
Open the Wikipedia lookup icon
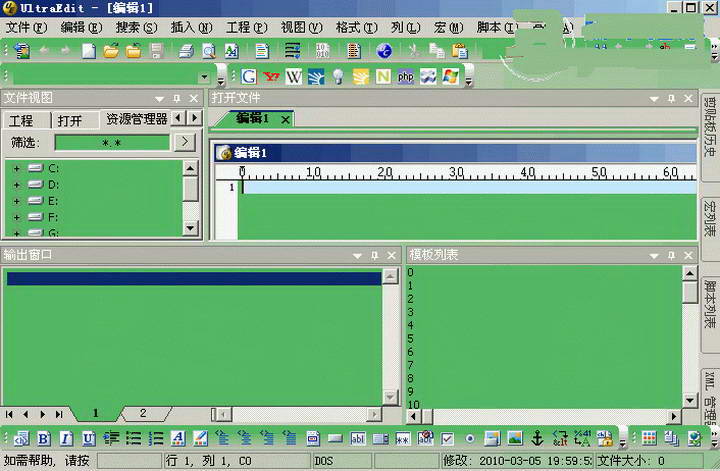294,76
